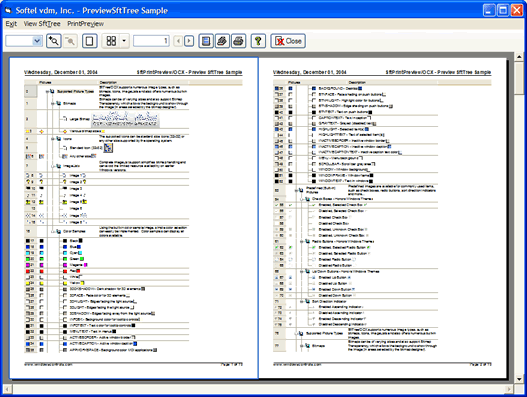Viewport: 527px width, 397px height.
Task: Expand the multi-page layout dropdown arrow
Action: tap(124, 41)
